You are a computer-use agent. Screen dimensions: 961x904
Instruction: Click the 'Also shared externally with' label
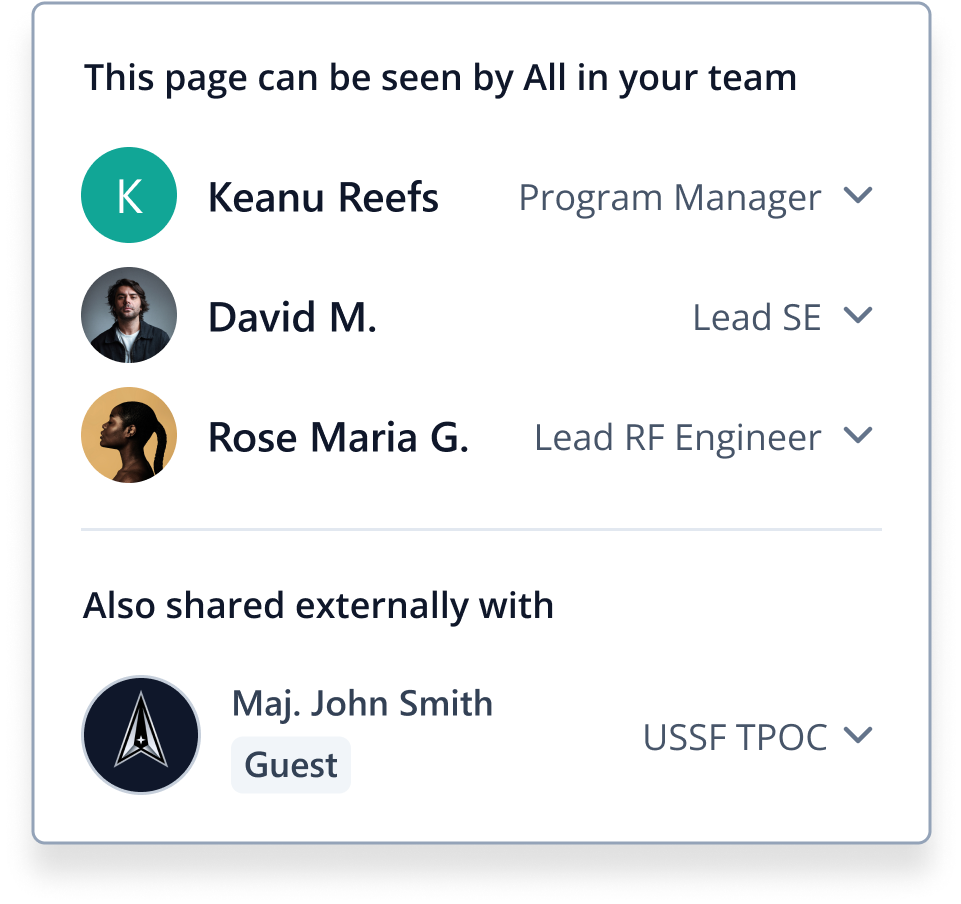point(318,605)
